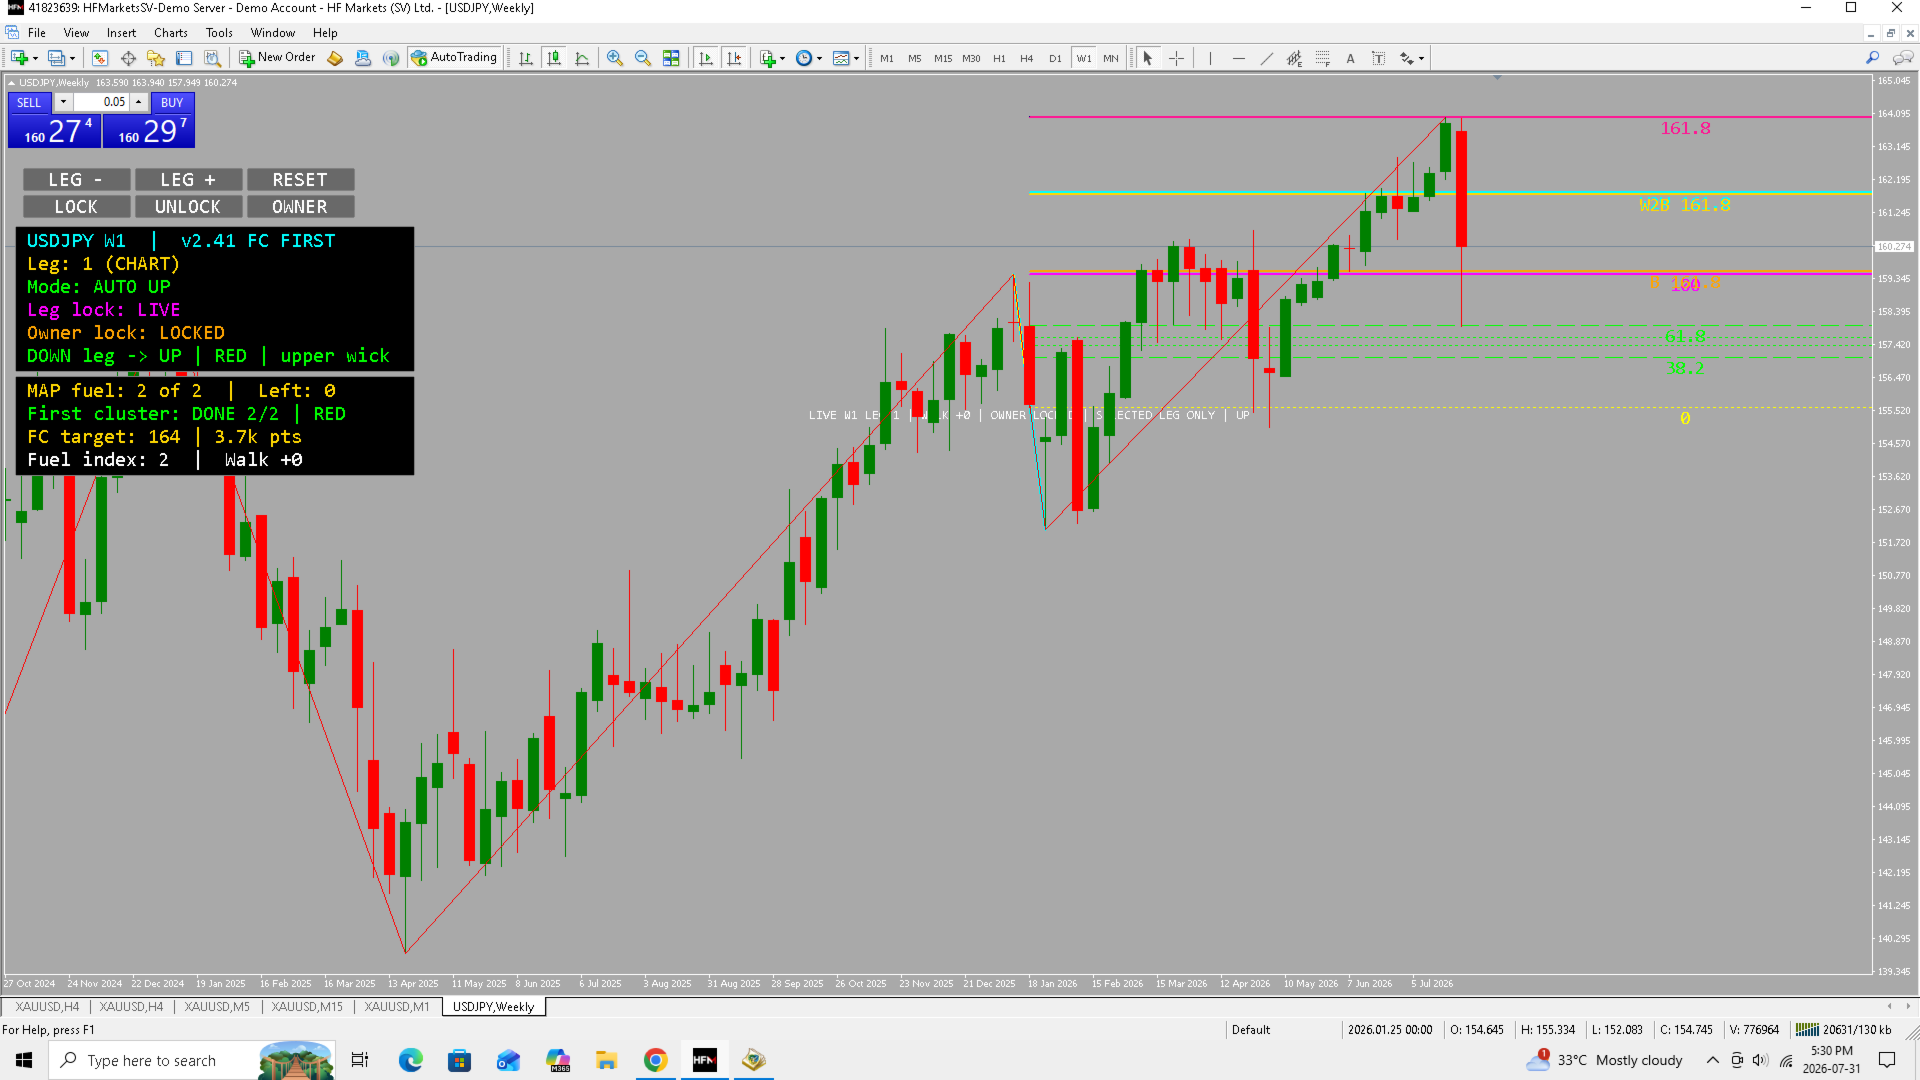Expand the Profiles dropdown arrow
Screen dimensions: 1920x1080
73,58
